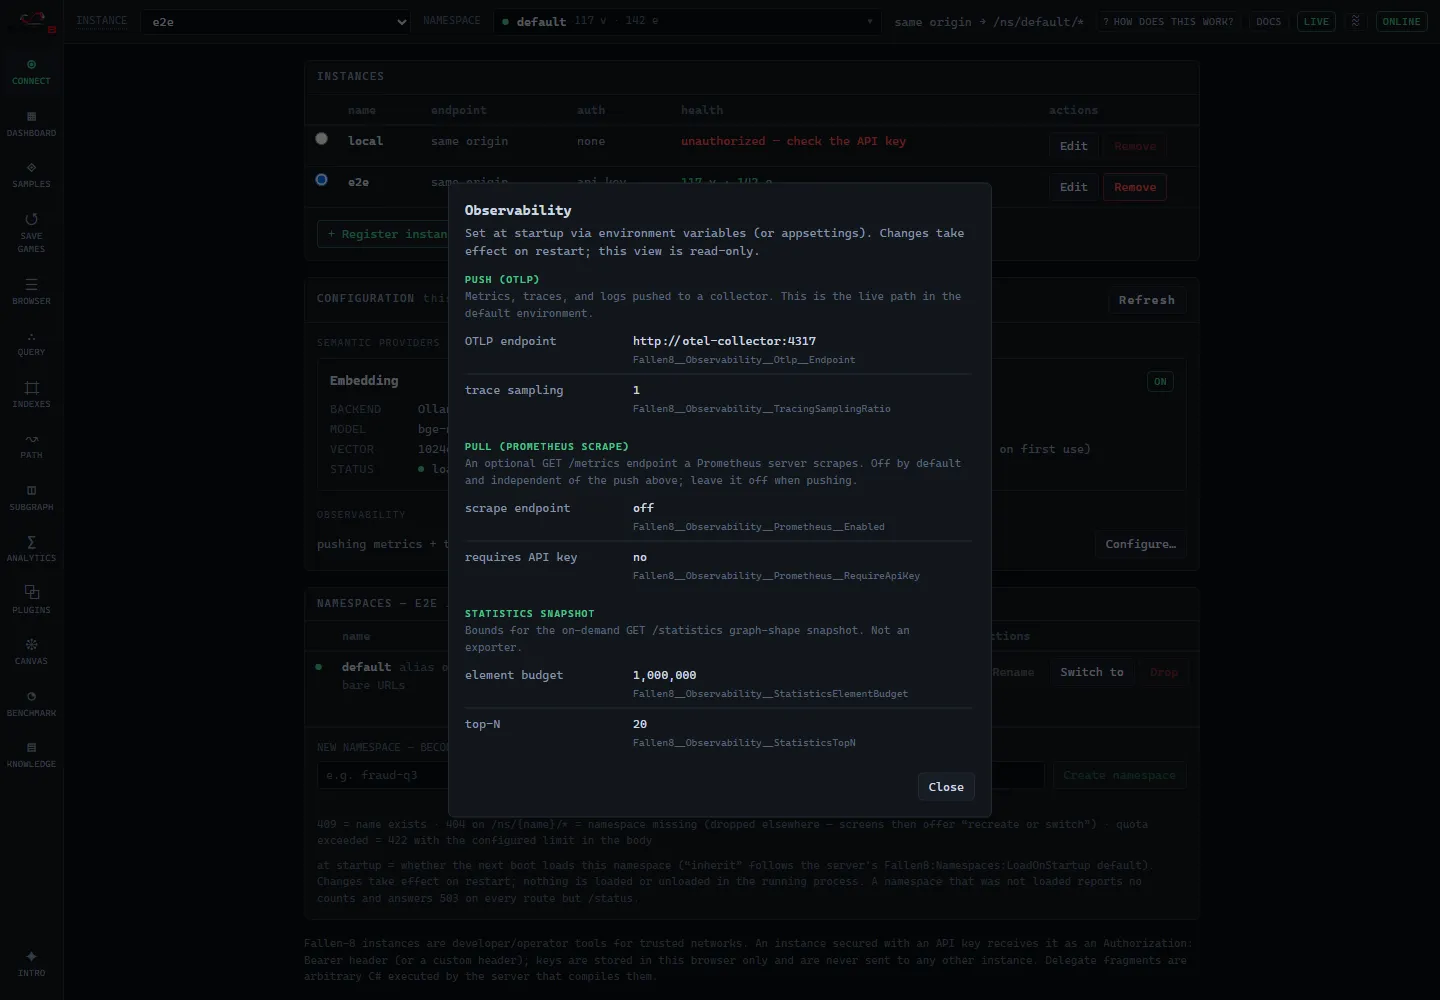Remove the e2e instance
Screen dimensions: 1440x1000
pyautogui.click(x=1135, y=187)
